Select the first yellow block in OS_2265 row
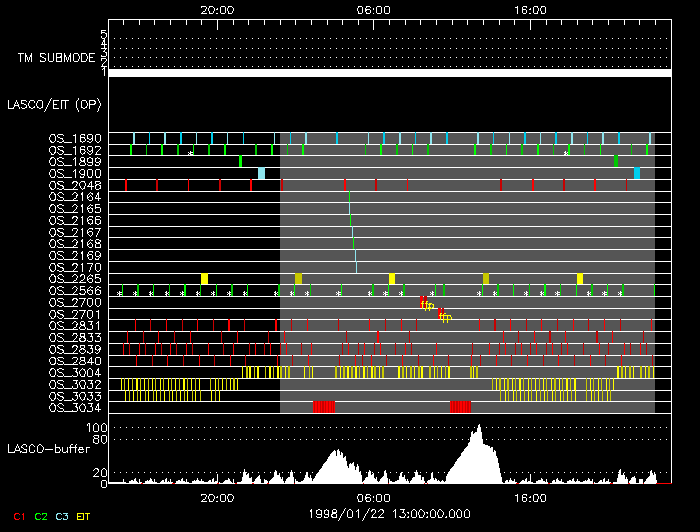The image size is (700, 532). (204, 278)
